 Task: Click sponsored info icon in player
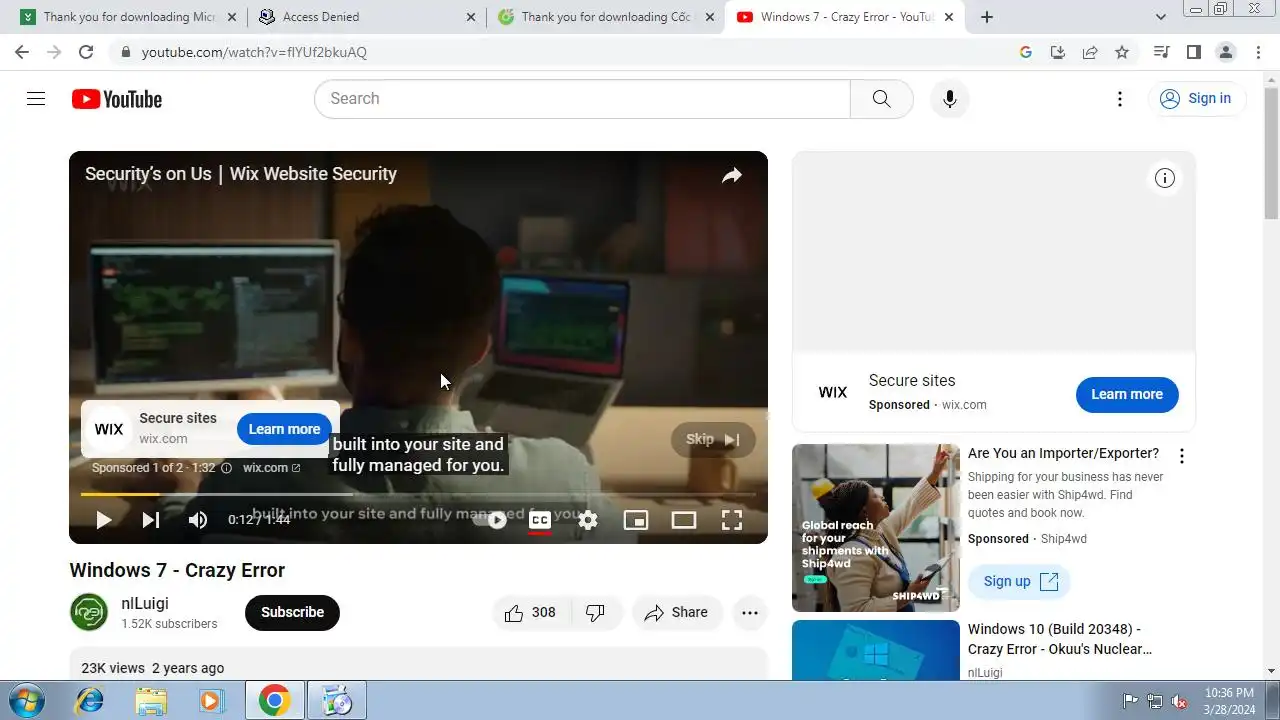coord(226,467)
